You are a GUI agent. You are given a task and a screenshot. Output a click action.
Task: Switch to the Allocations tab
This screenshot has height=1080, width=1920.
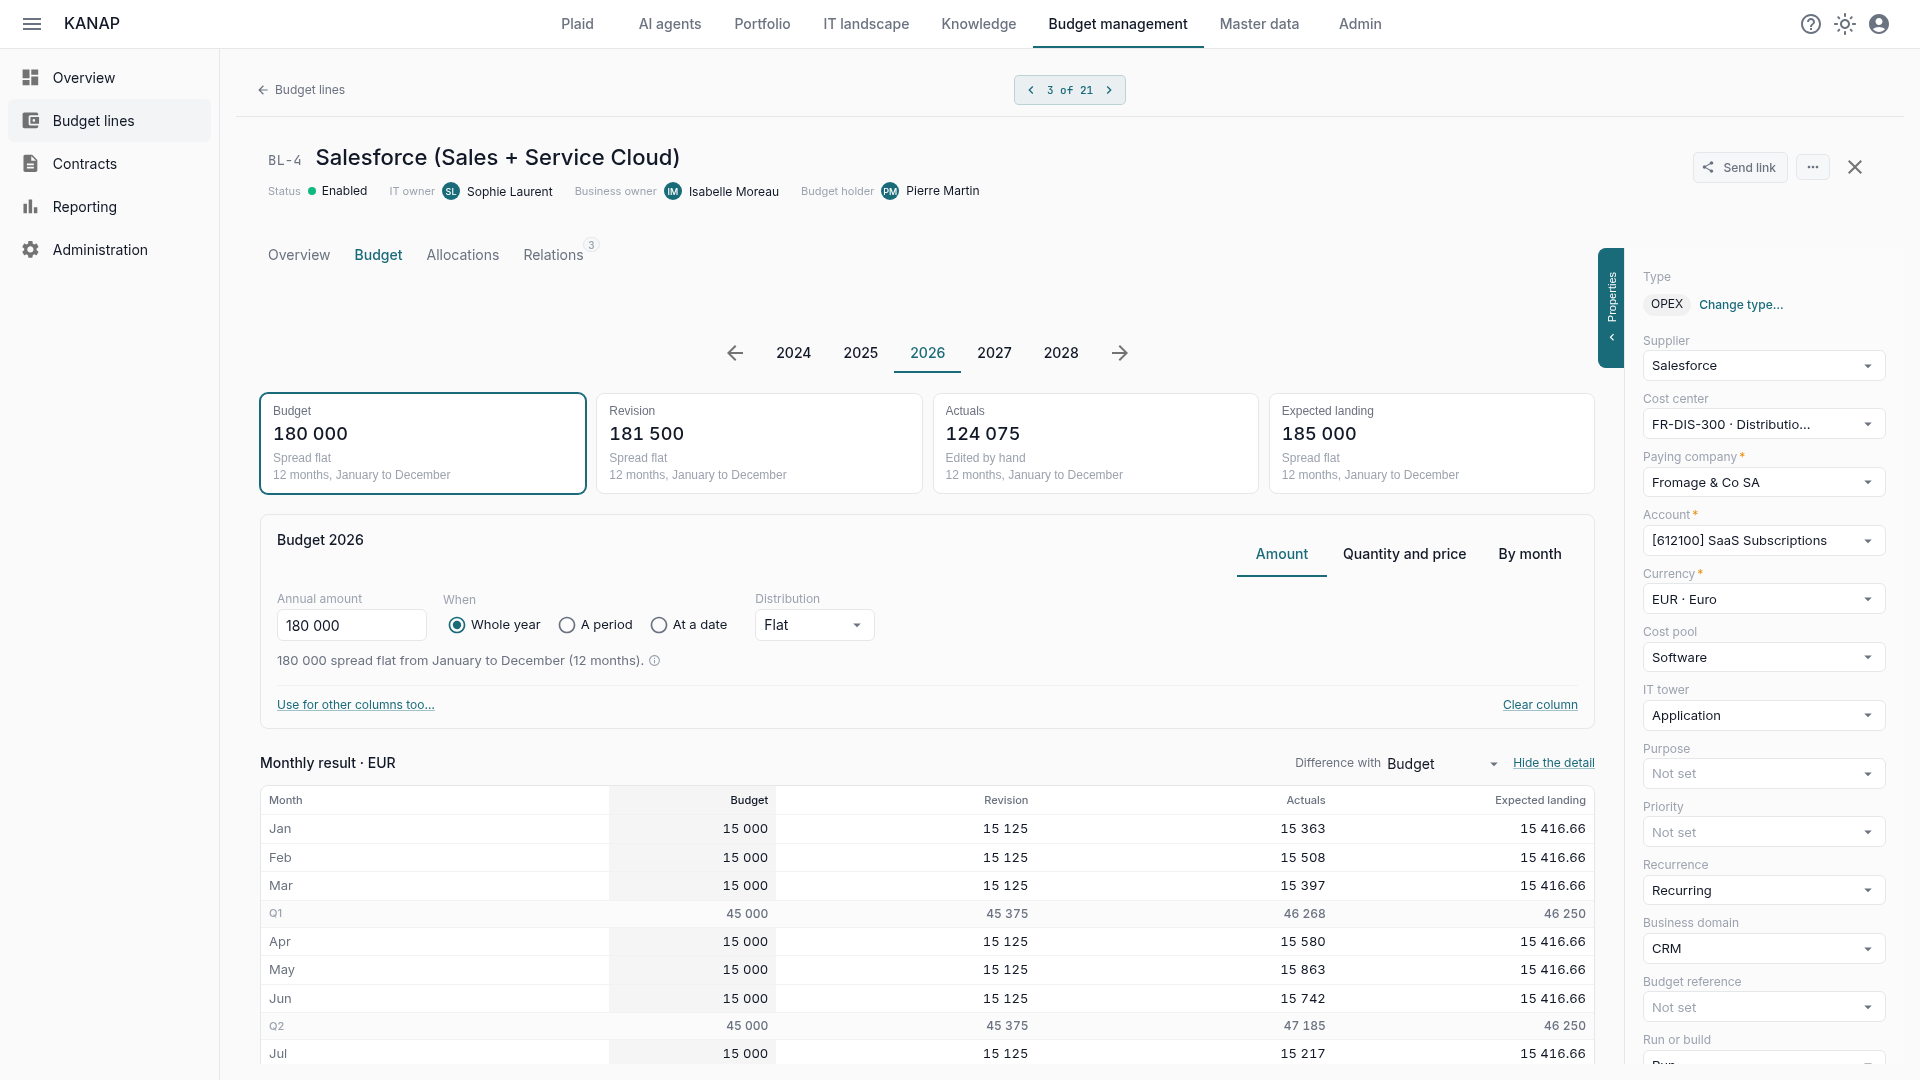[462, 255]
